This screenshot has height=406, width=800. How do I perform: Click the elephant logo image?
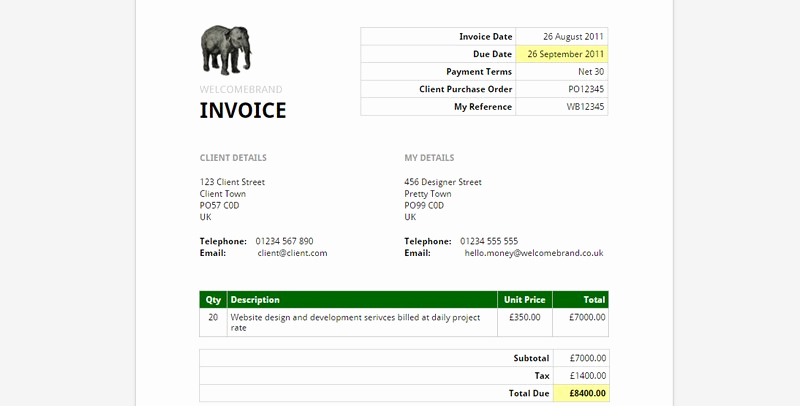[x=226, y=50]
